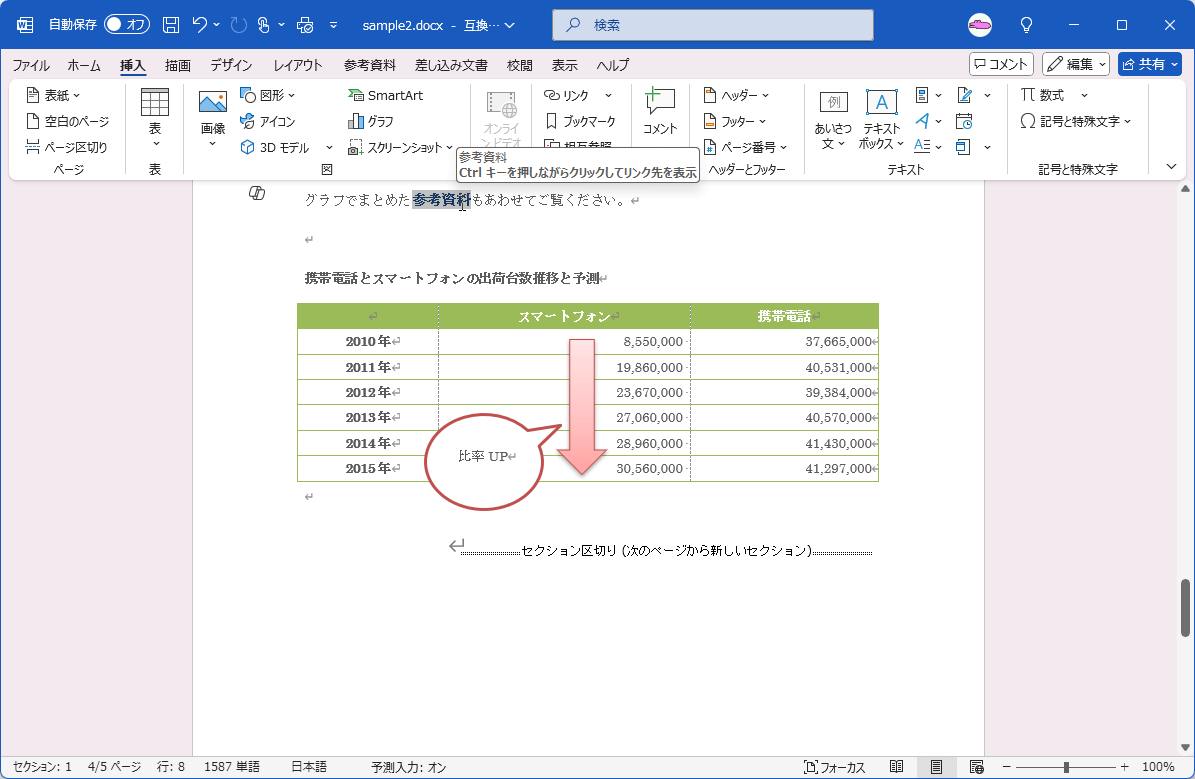Open the 図形 shapes gallery
1195x779 pixels.
pos(268,95)
